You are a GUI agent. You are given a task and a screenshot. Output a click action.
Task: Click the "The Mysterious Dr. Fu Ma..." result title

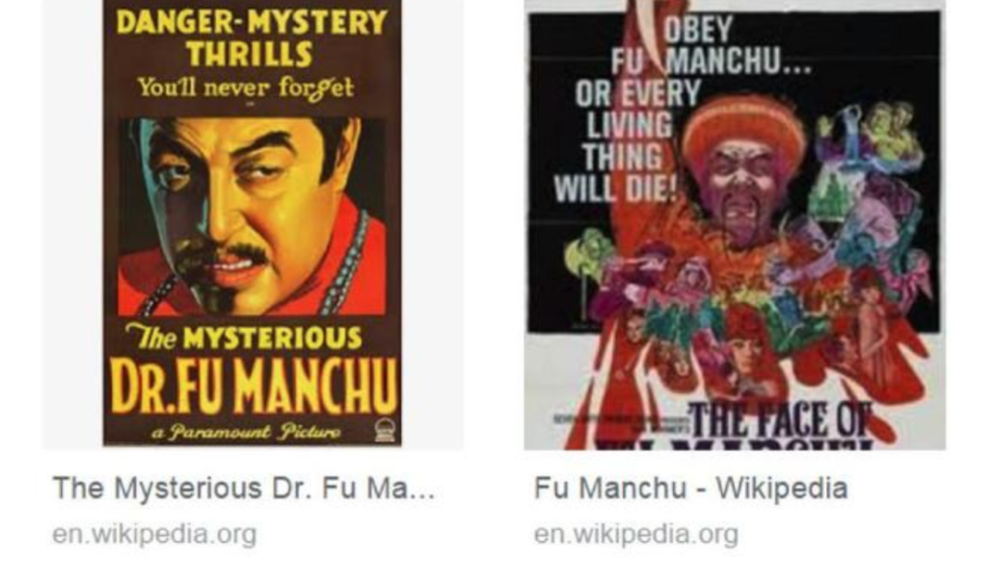pyautogui.click(x=244, y=489)
